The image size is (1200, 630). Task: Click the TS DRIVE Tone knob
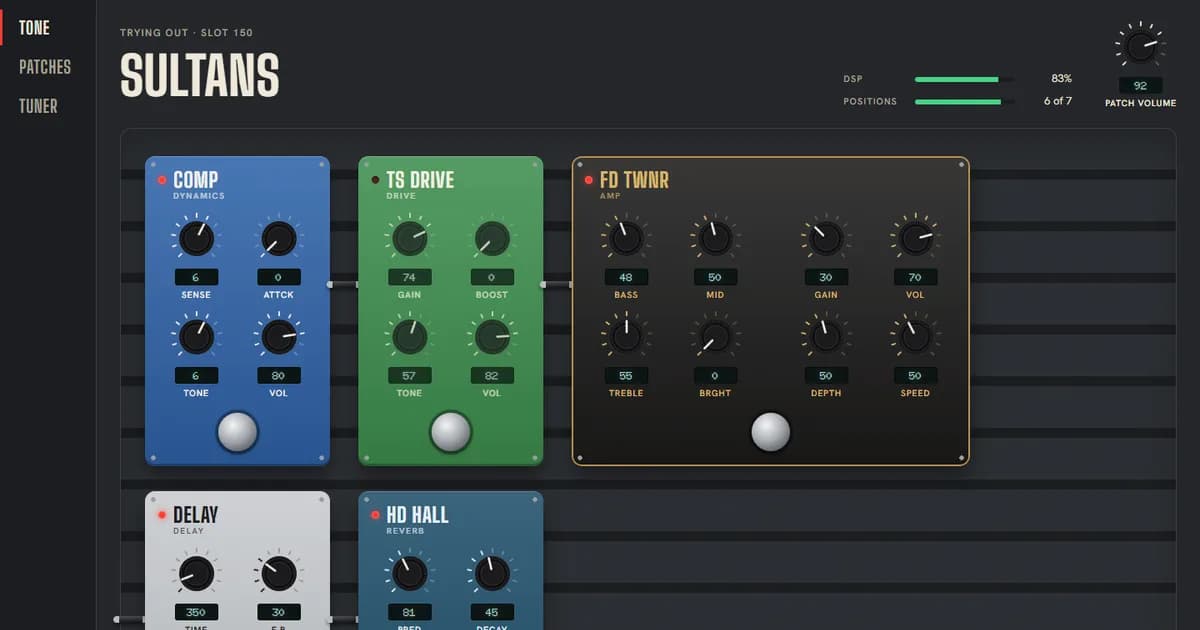(x=409, y=336)
